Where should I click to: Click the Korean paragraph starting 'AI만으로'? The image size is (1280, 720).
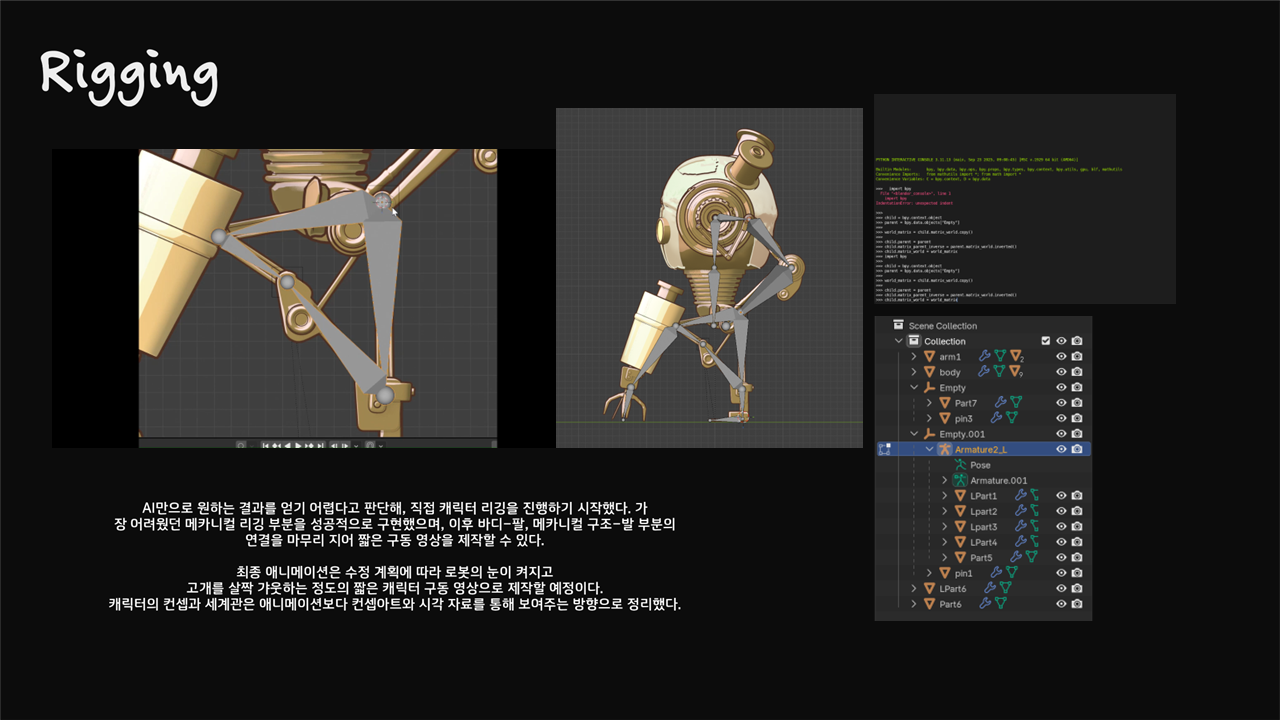click(x=395, y=523)
